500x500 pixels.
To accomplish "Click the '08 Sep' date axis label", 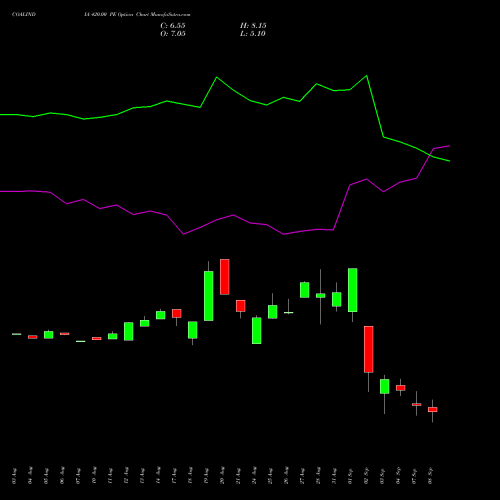I will point(430,476).
